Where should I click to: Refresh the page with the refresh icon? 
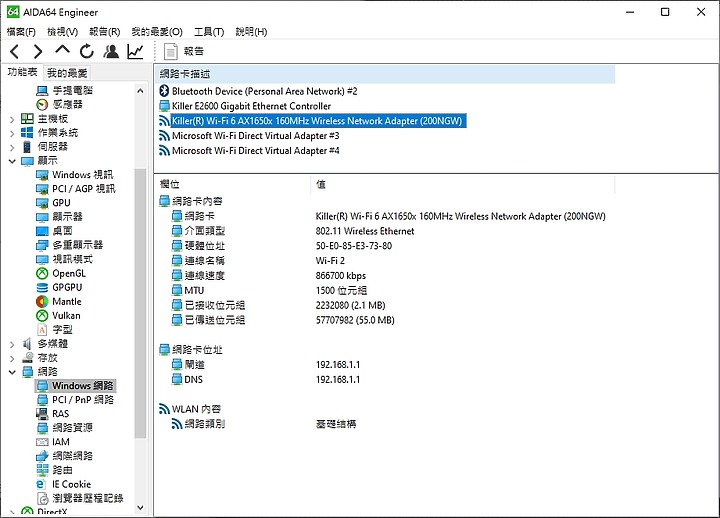coord(86,51)
